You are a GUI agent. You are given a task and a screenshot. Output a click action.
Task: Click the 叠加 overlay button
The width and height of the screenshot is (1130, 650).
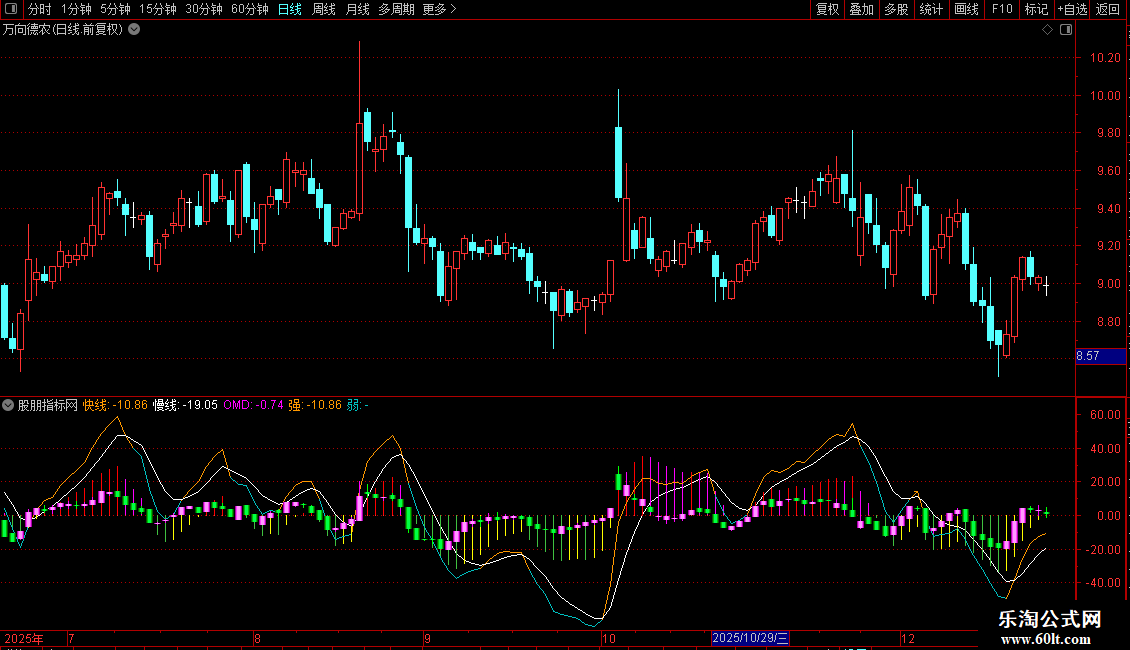[x=862, y=9]
